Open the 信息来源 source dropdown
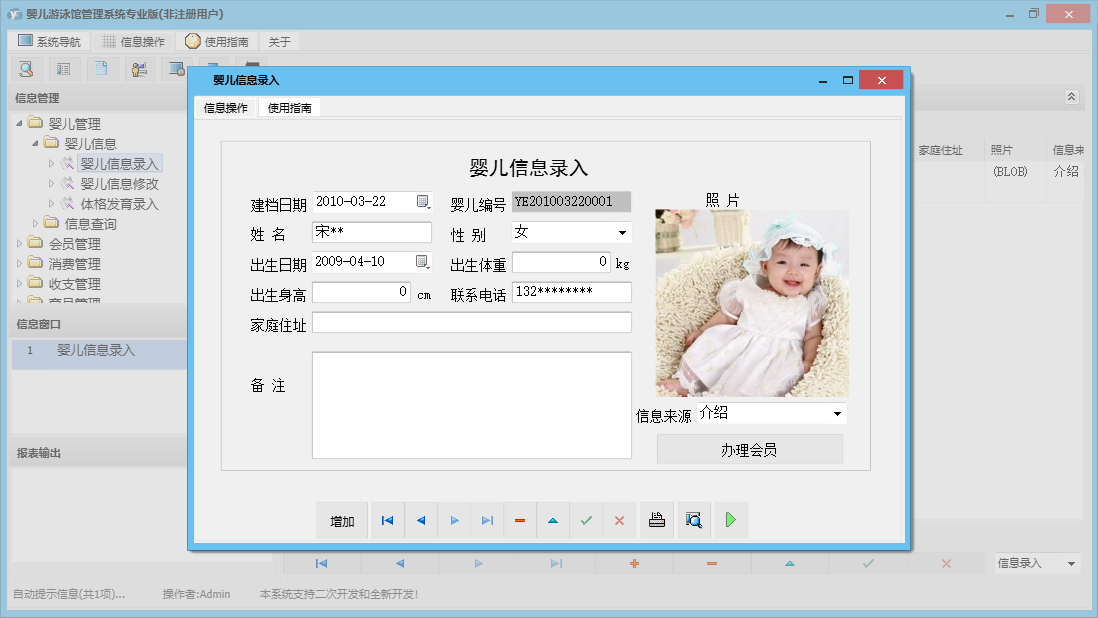The width and height of the screenshot is (1098, 618). 836,413
